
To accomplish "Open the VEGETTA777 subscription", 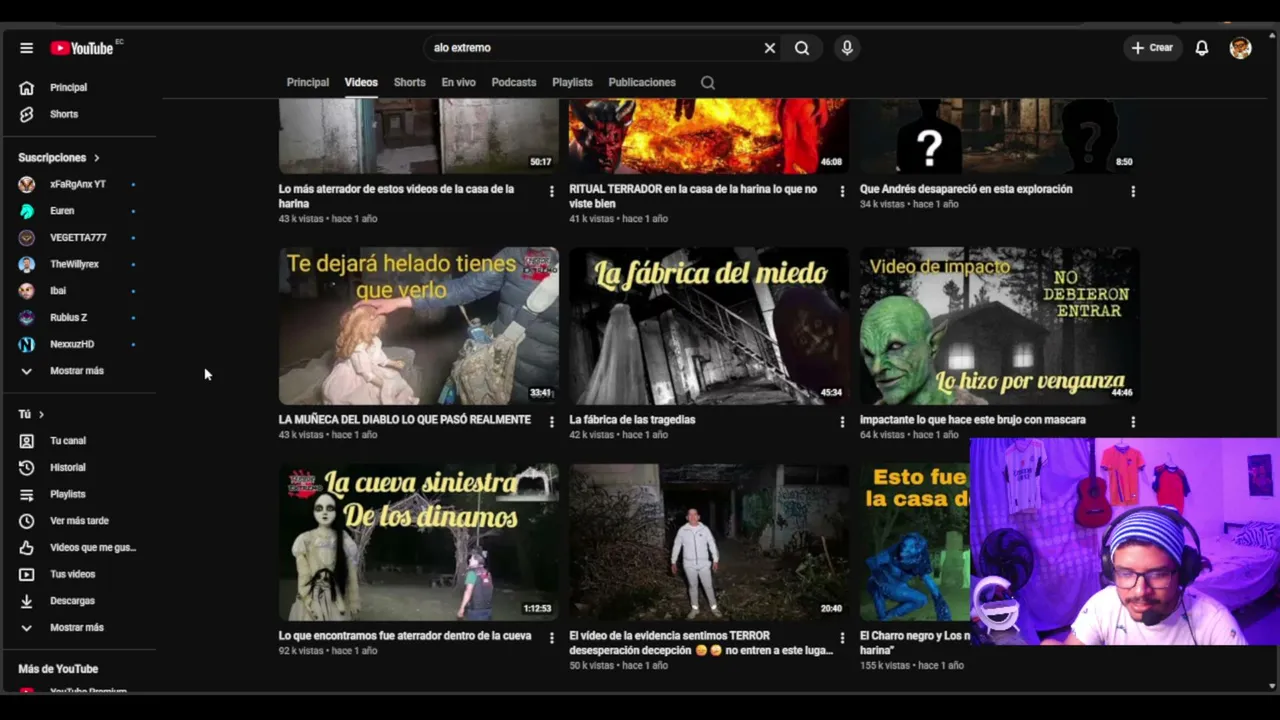I will tap(80, 238).
